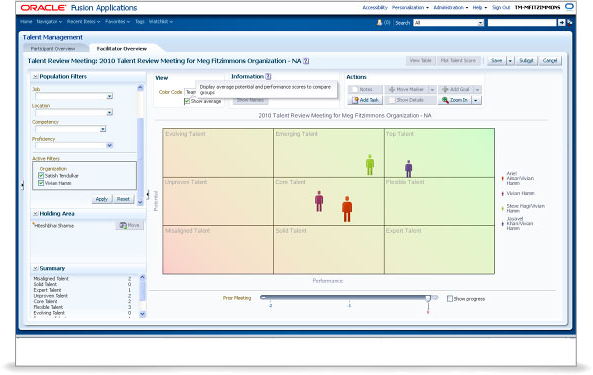593x375 pixels.
Task: Uncheck the Vivian Haren organization filter
Action: (x=41, y=183)
